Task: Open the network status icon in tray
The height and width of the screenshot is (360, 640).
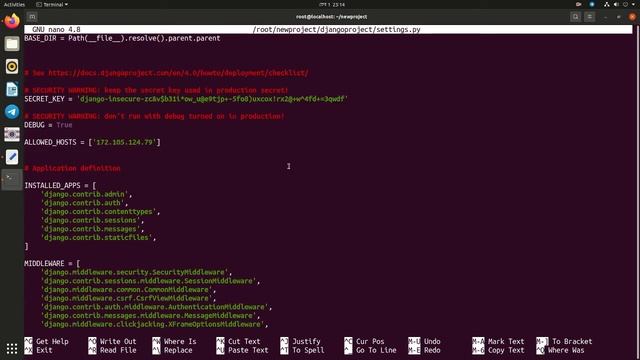Action: [x=607, y=4]
